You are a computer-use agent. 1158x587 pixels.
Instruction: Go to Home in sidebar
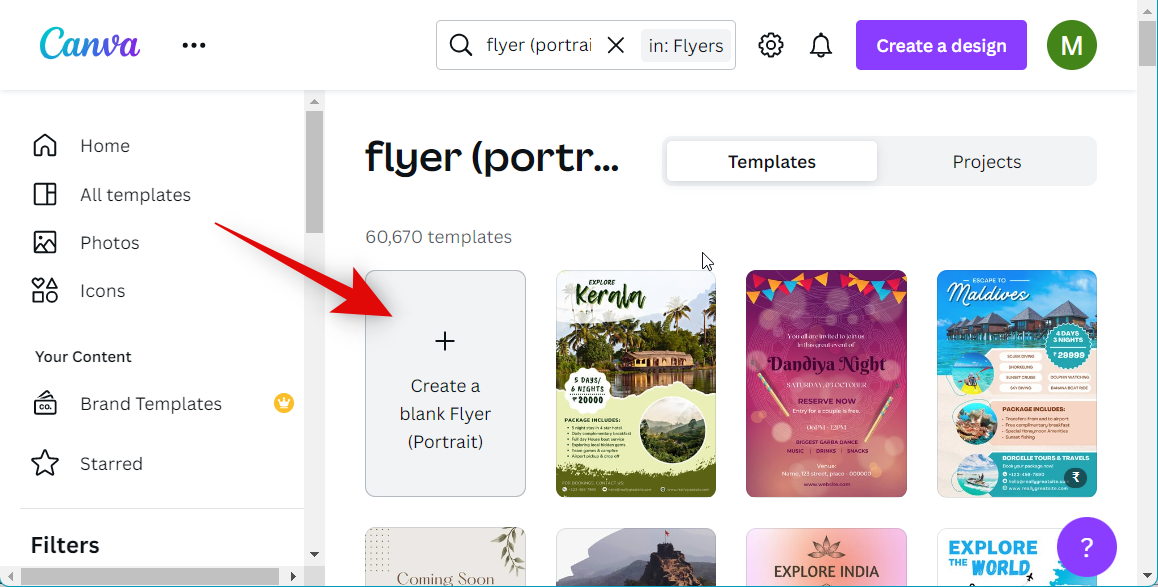[104, 146]
